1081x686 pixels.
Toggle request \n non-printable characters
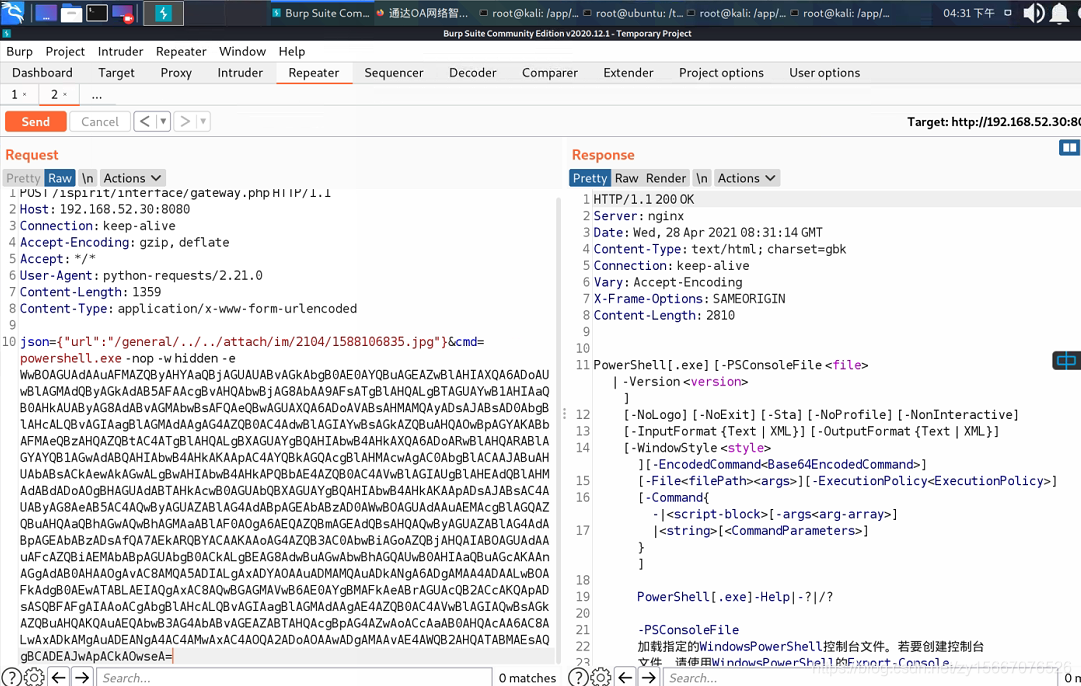(x=88, y=178)
